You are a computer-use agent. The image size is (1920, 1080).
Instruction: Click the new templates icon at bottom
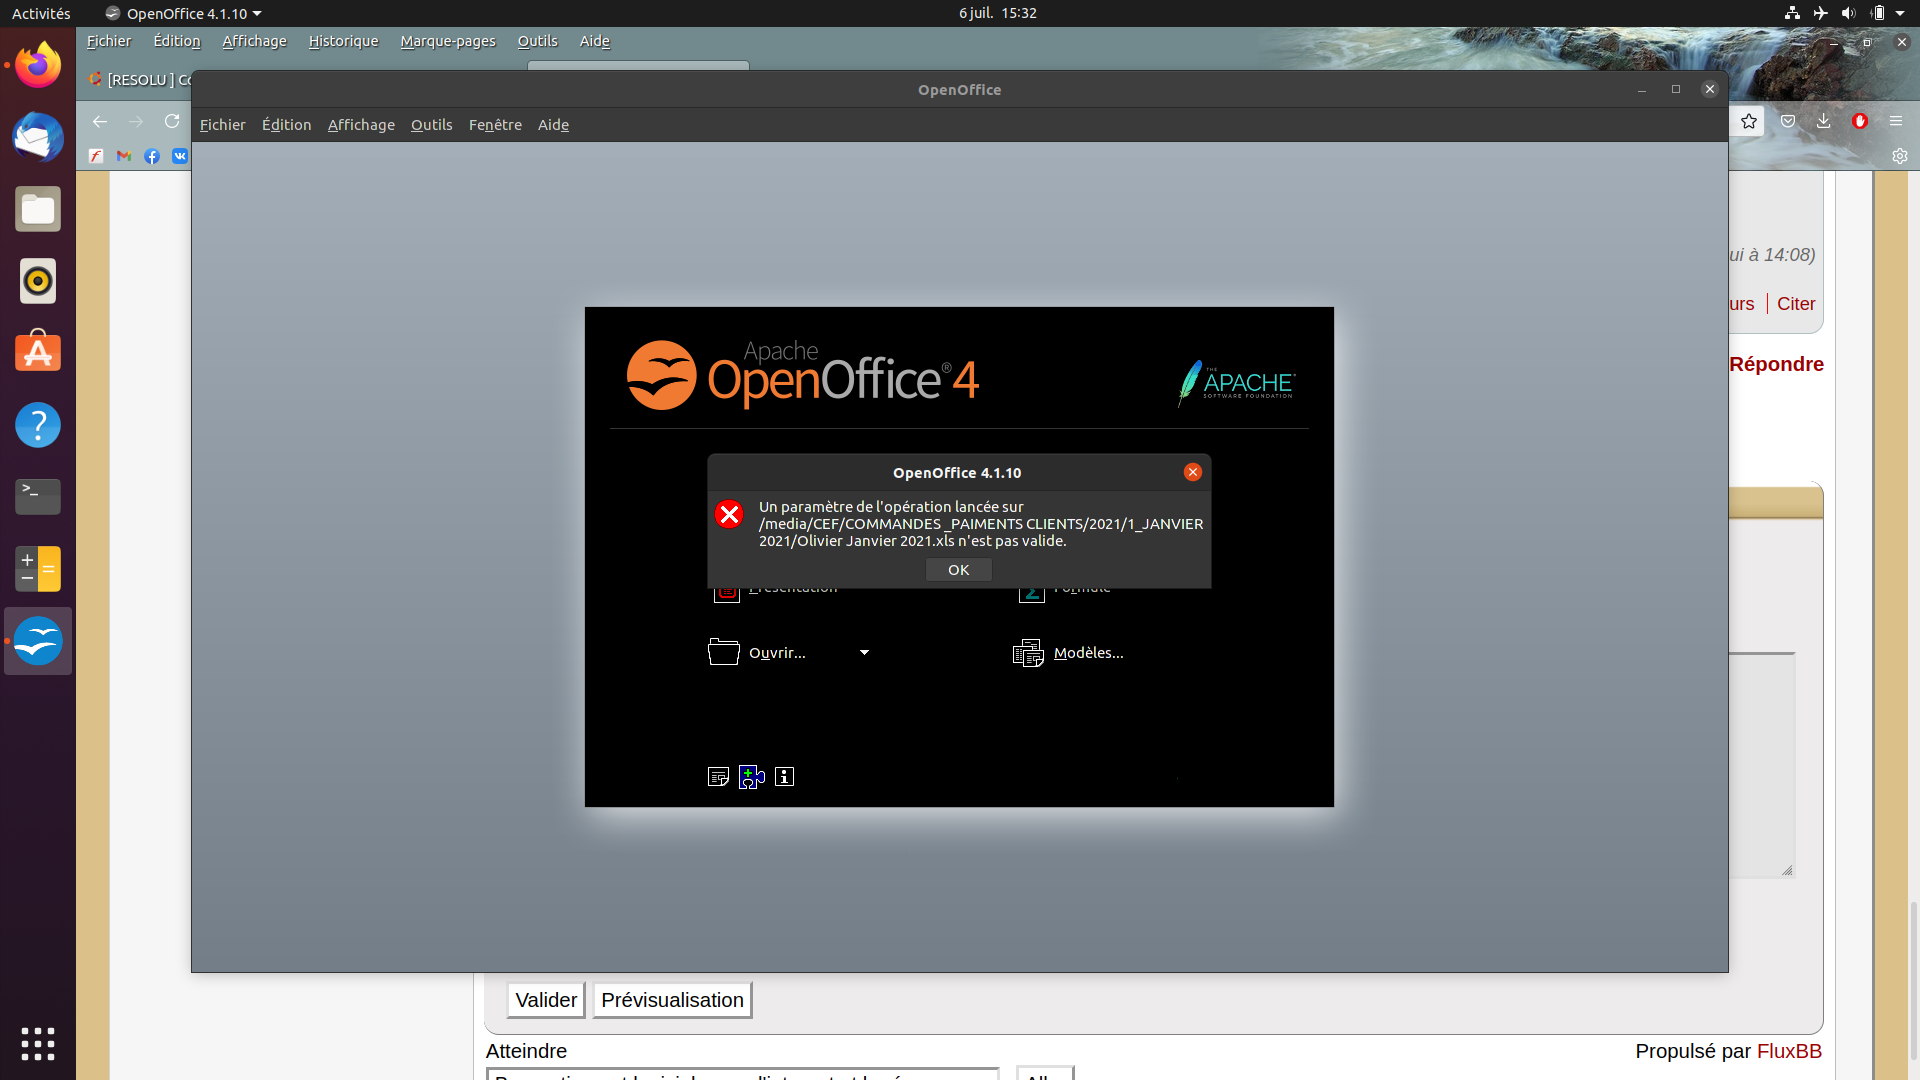718,777
